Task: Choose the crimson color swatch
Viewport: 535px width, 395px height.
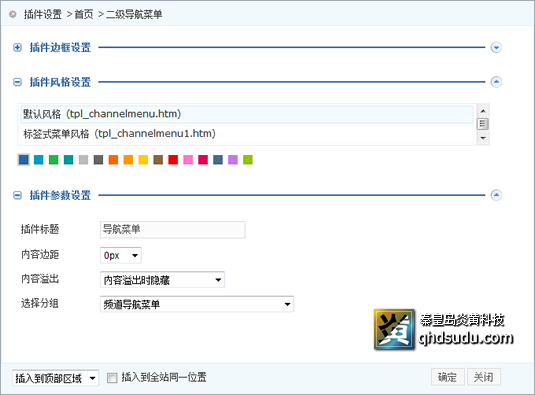Action: 203,160
